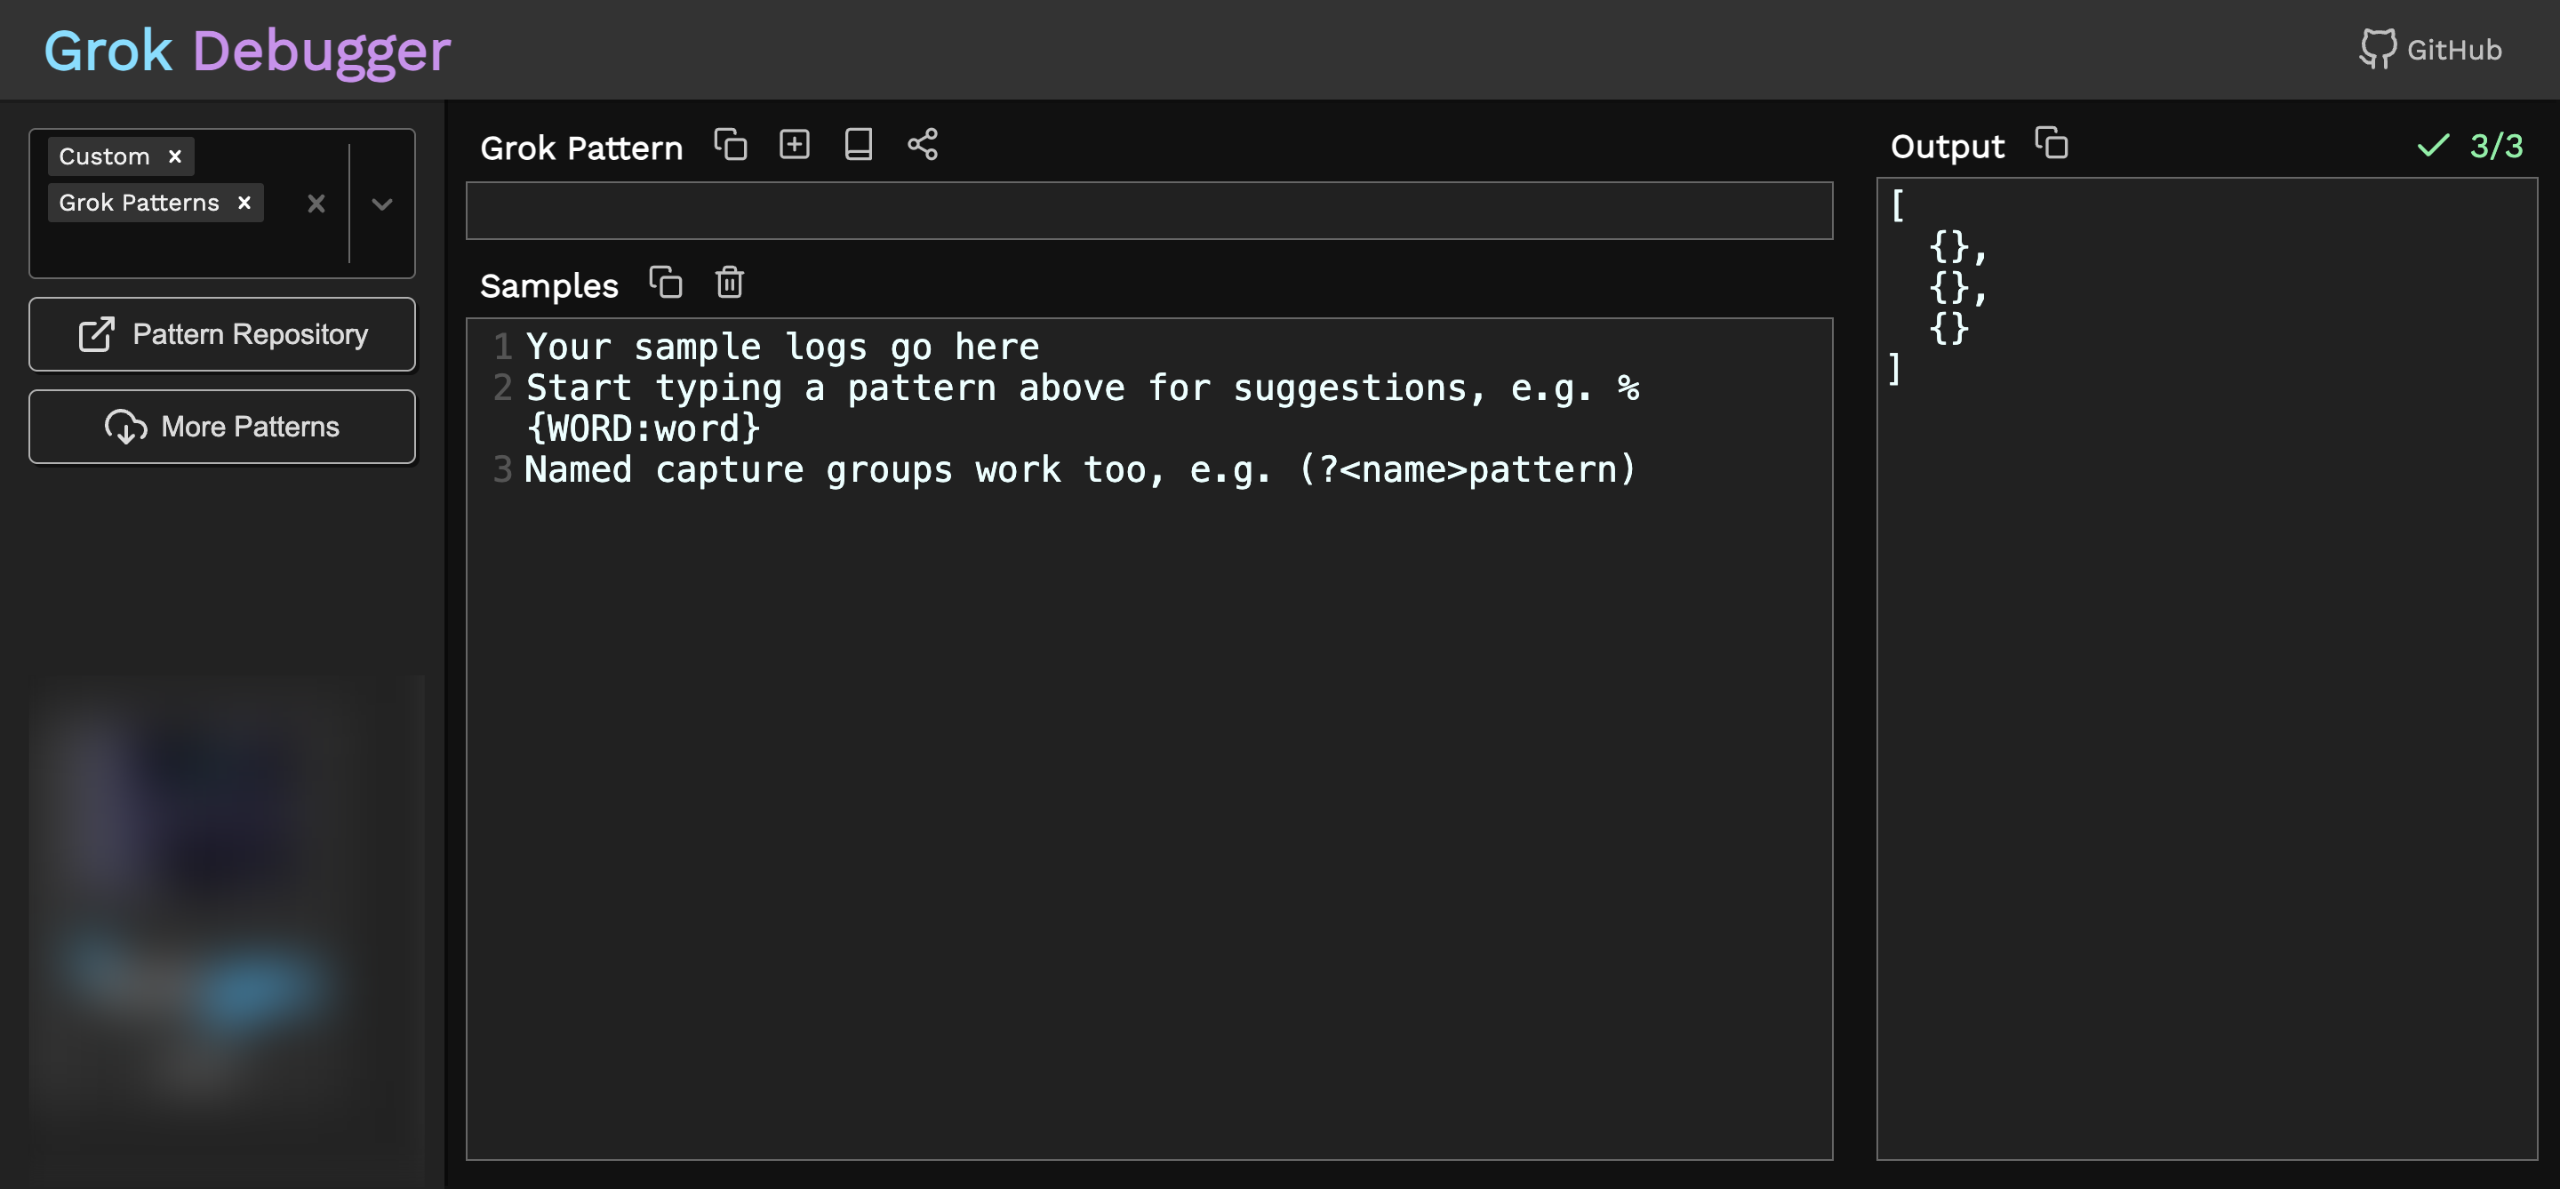Open the pattern book icon

[858, 145]
